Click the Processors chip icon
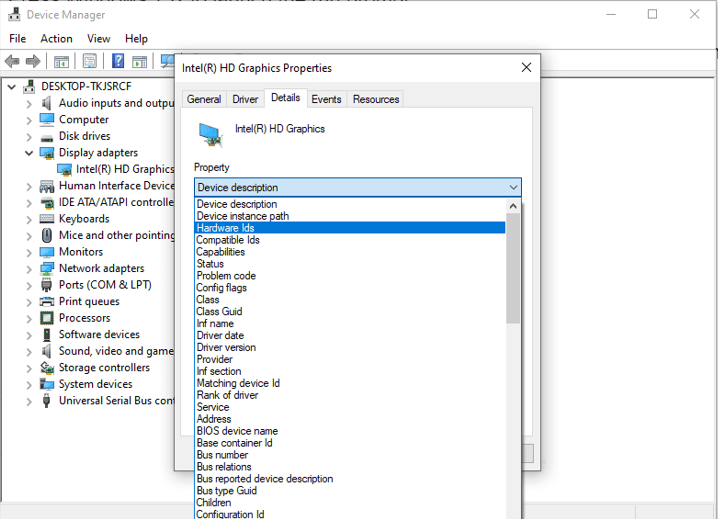 (47, 318)
